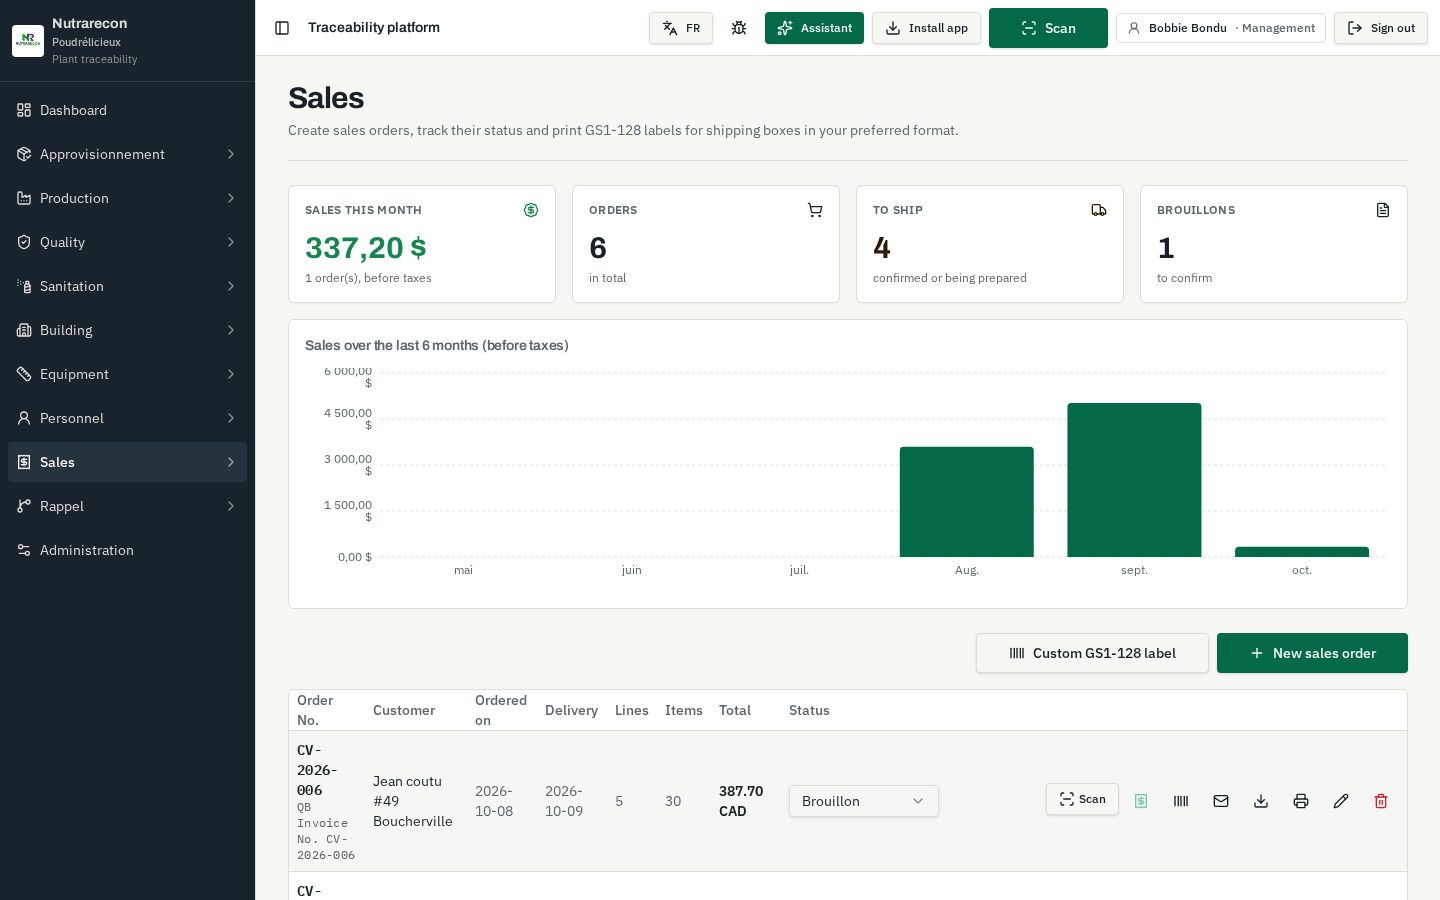Open Bobbie Bondu user profile

pos(1221,28)
